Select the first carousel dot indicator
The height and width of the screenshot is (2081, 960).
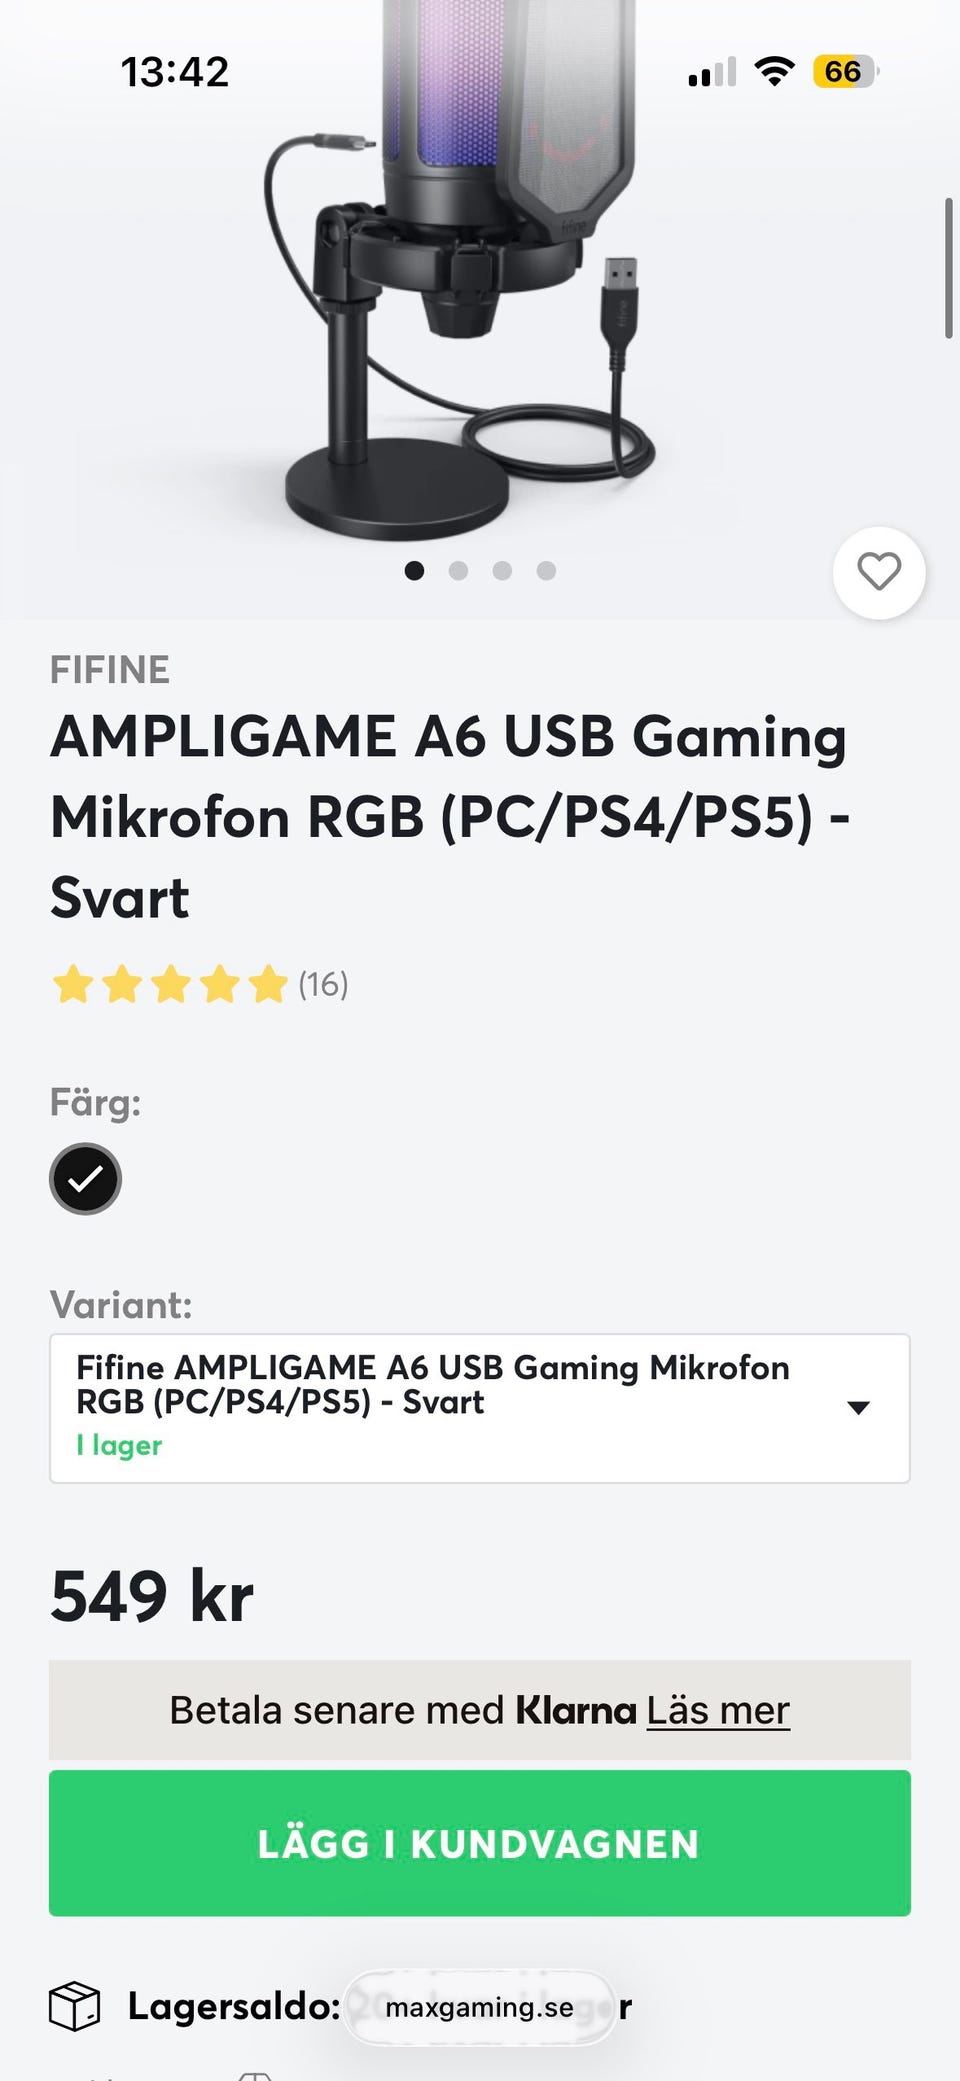pos(414,570)
